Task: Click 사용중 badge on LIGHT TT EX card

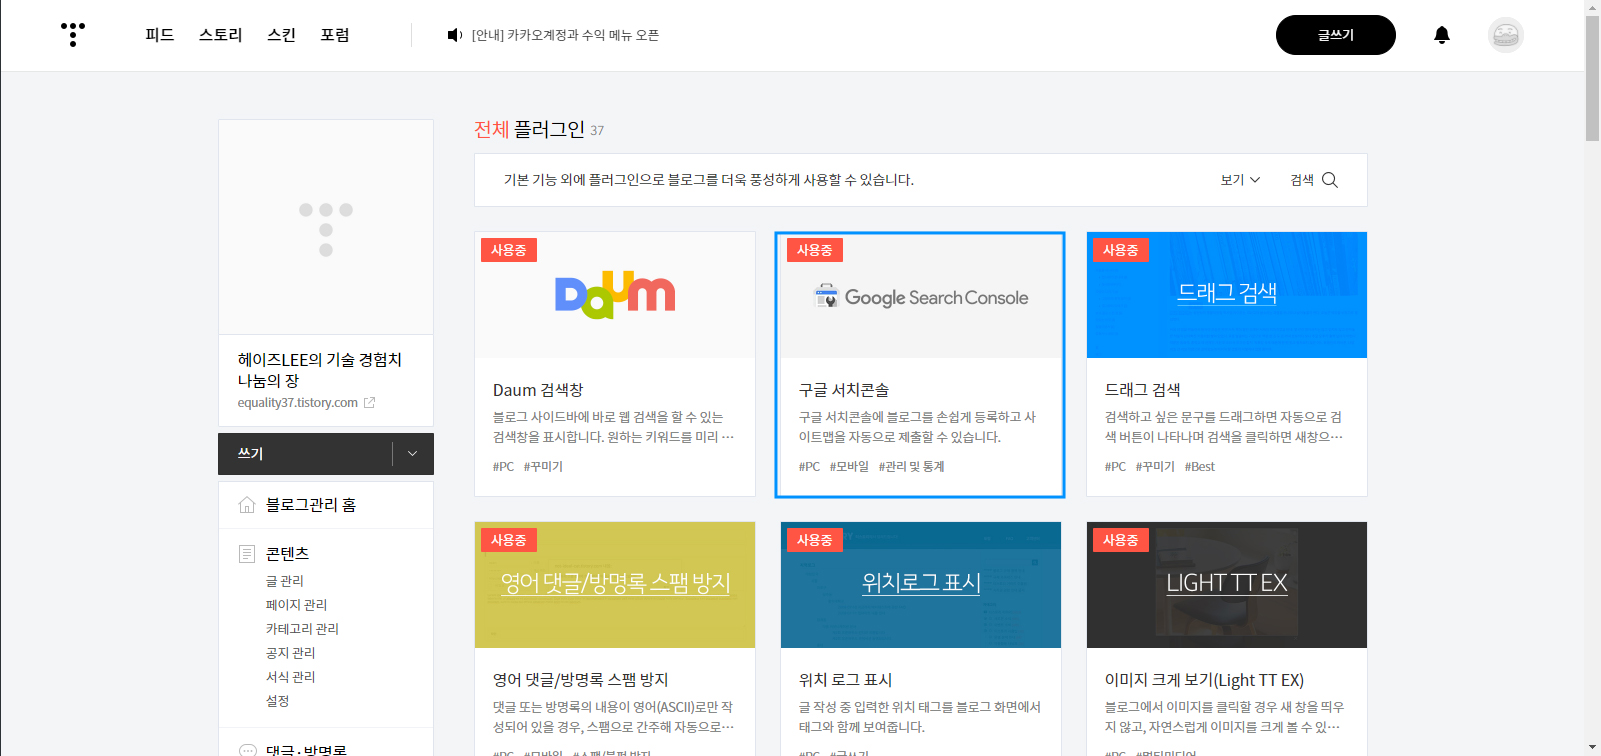Action: tap(1121, 540)
